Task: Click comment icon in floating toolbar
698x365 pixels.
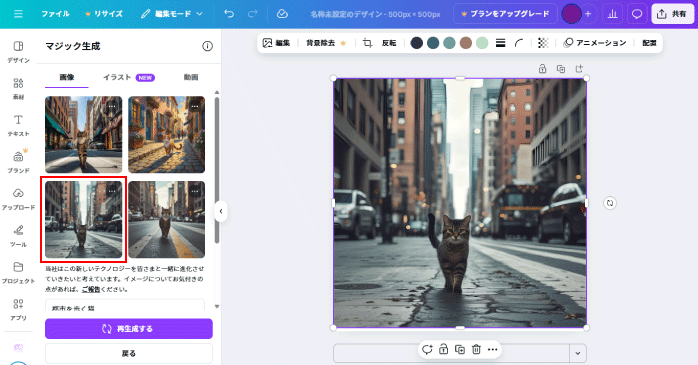Action: (427, 349)
